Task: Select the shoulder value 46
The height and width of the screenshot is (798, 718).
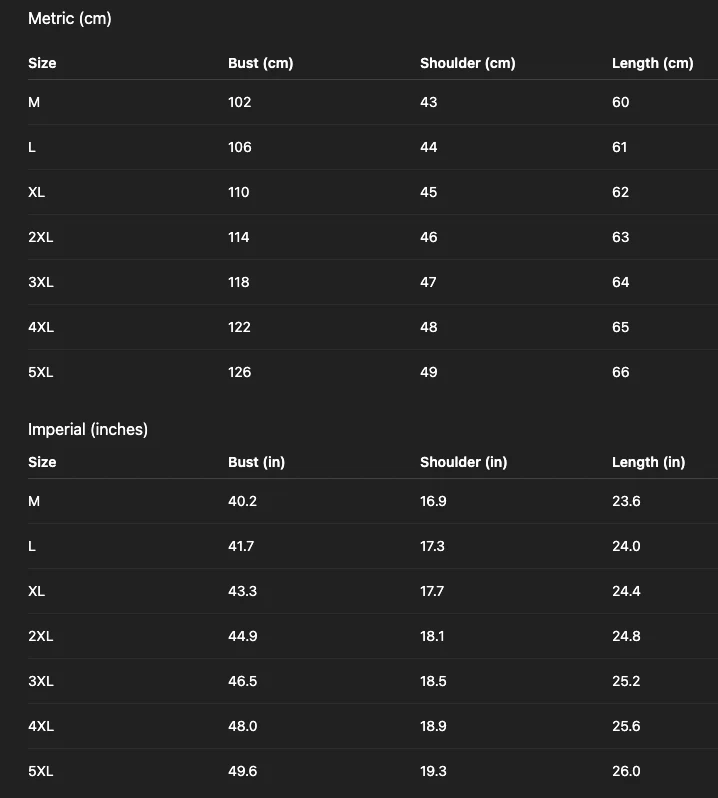Action: click(x=428, y=237)
